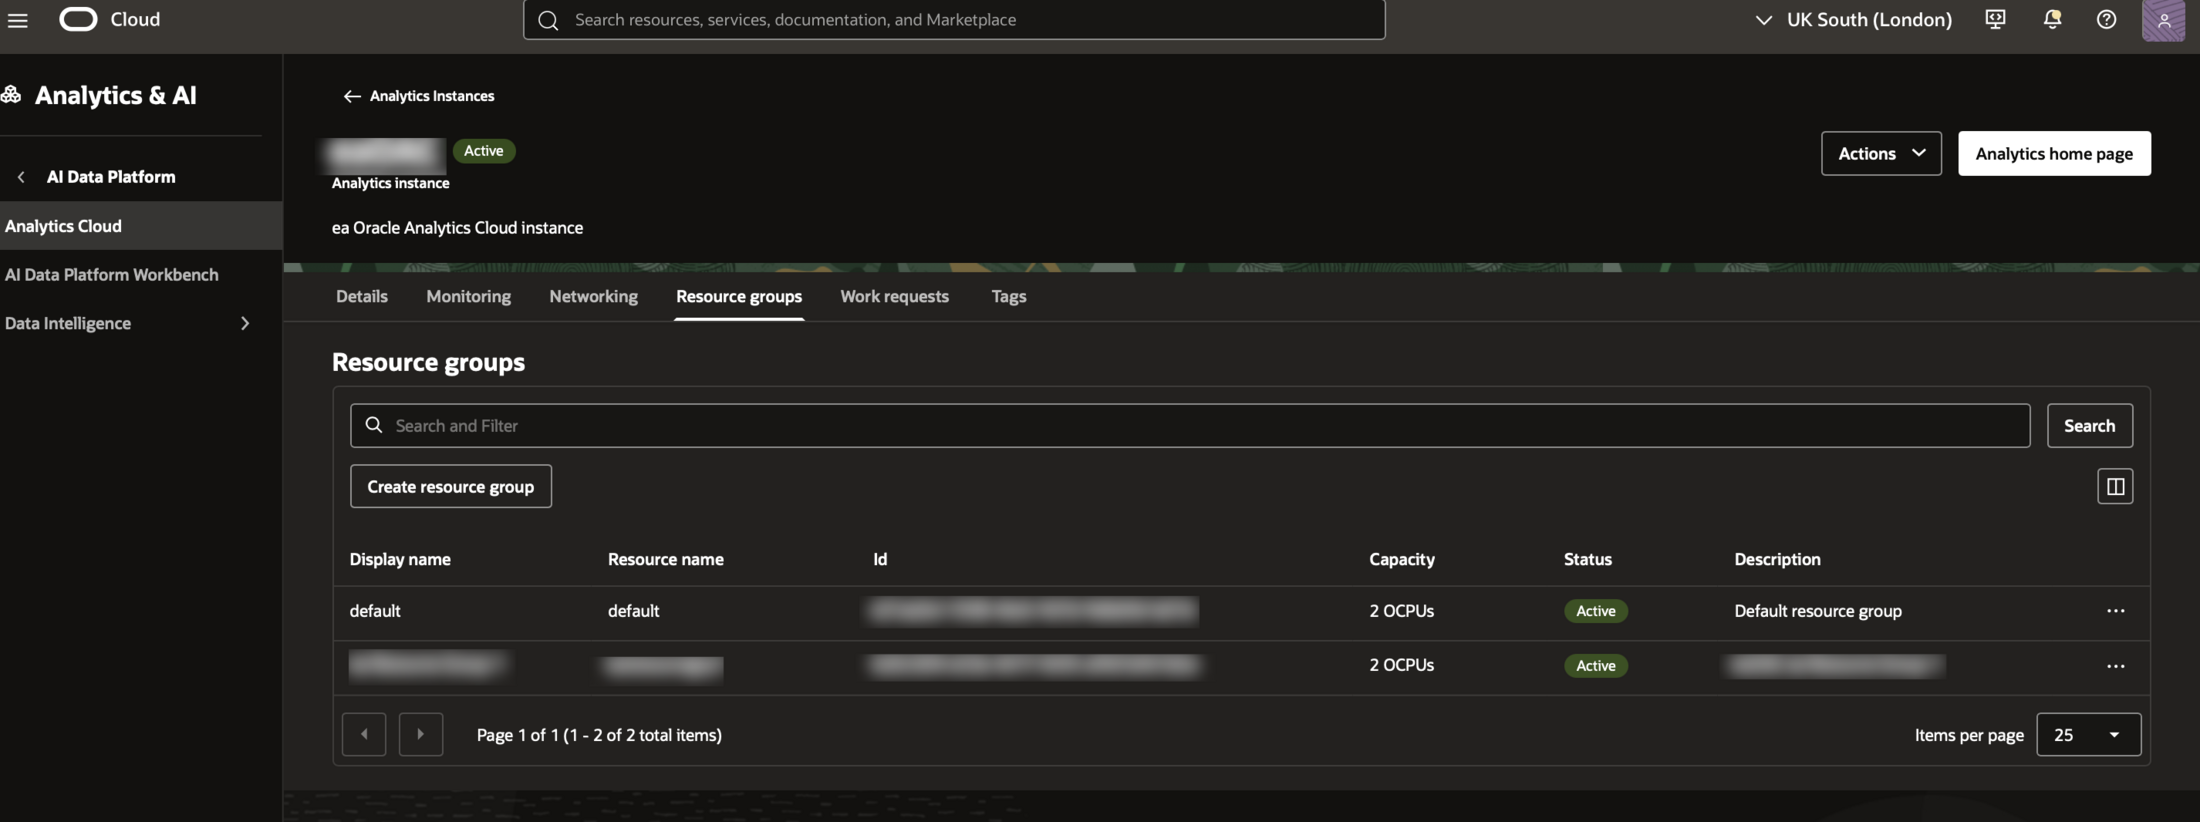Switch to the Details tab
The height and width of the screenshot is (822, 2200).
362,296
